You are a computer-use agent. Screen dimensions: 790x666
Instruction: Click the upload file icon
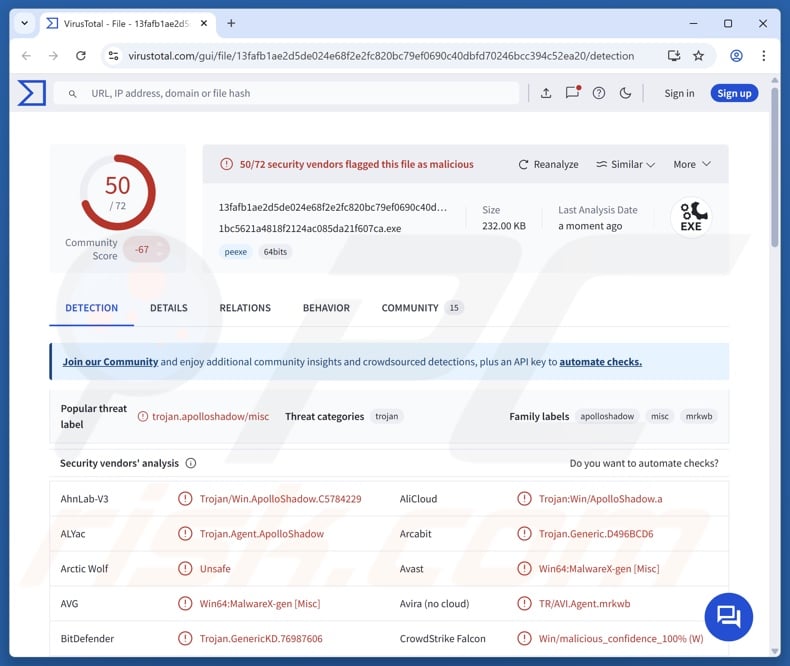coord(546,93)
